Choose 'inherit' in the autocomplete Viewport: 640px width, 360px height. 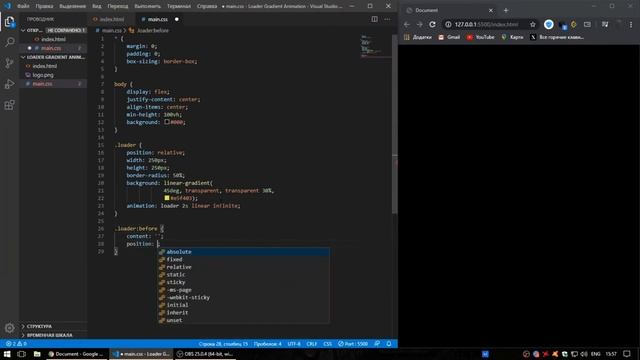tap(244, 313)
